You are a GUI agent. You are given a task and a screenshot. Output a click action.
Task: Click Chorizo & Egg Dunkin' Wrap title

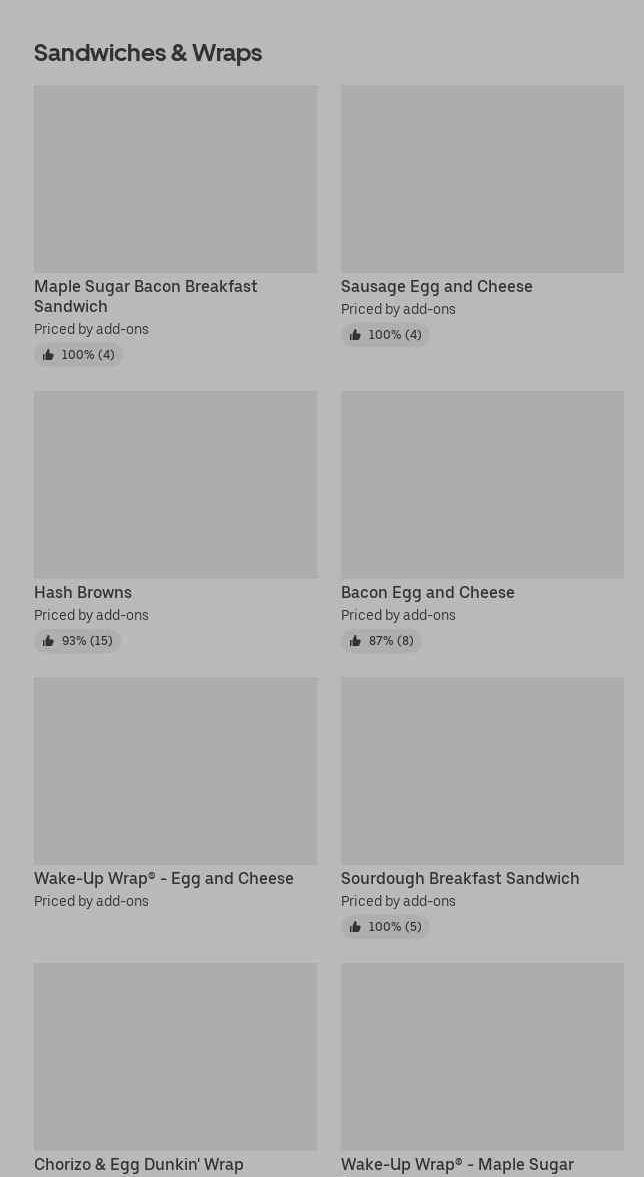(139, 1165)
